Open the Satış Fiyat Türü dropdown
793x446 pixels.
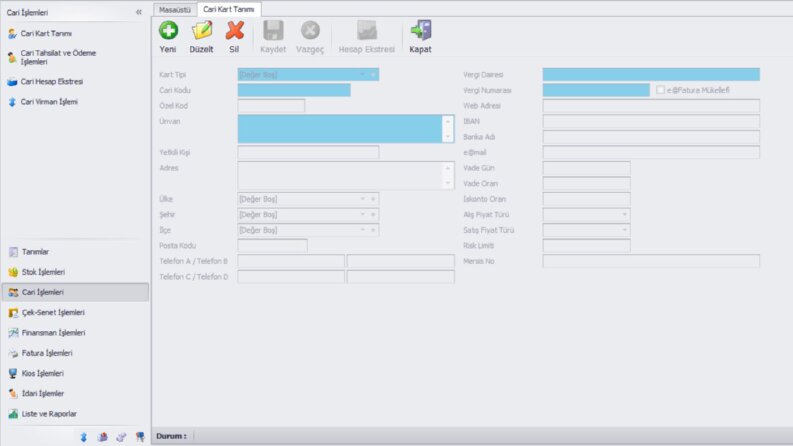click(625, 230)
